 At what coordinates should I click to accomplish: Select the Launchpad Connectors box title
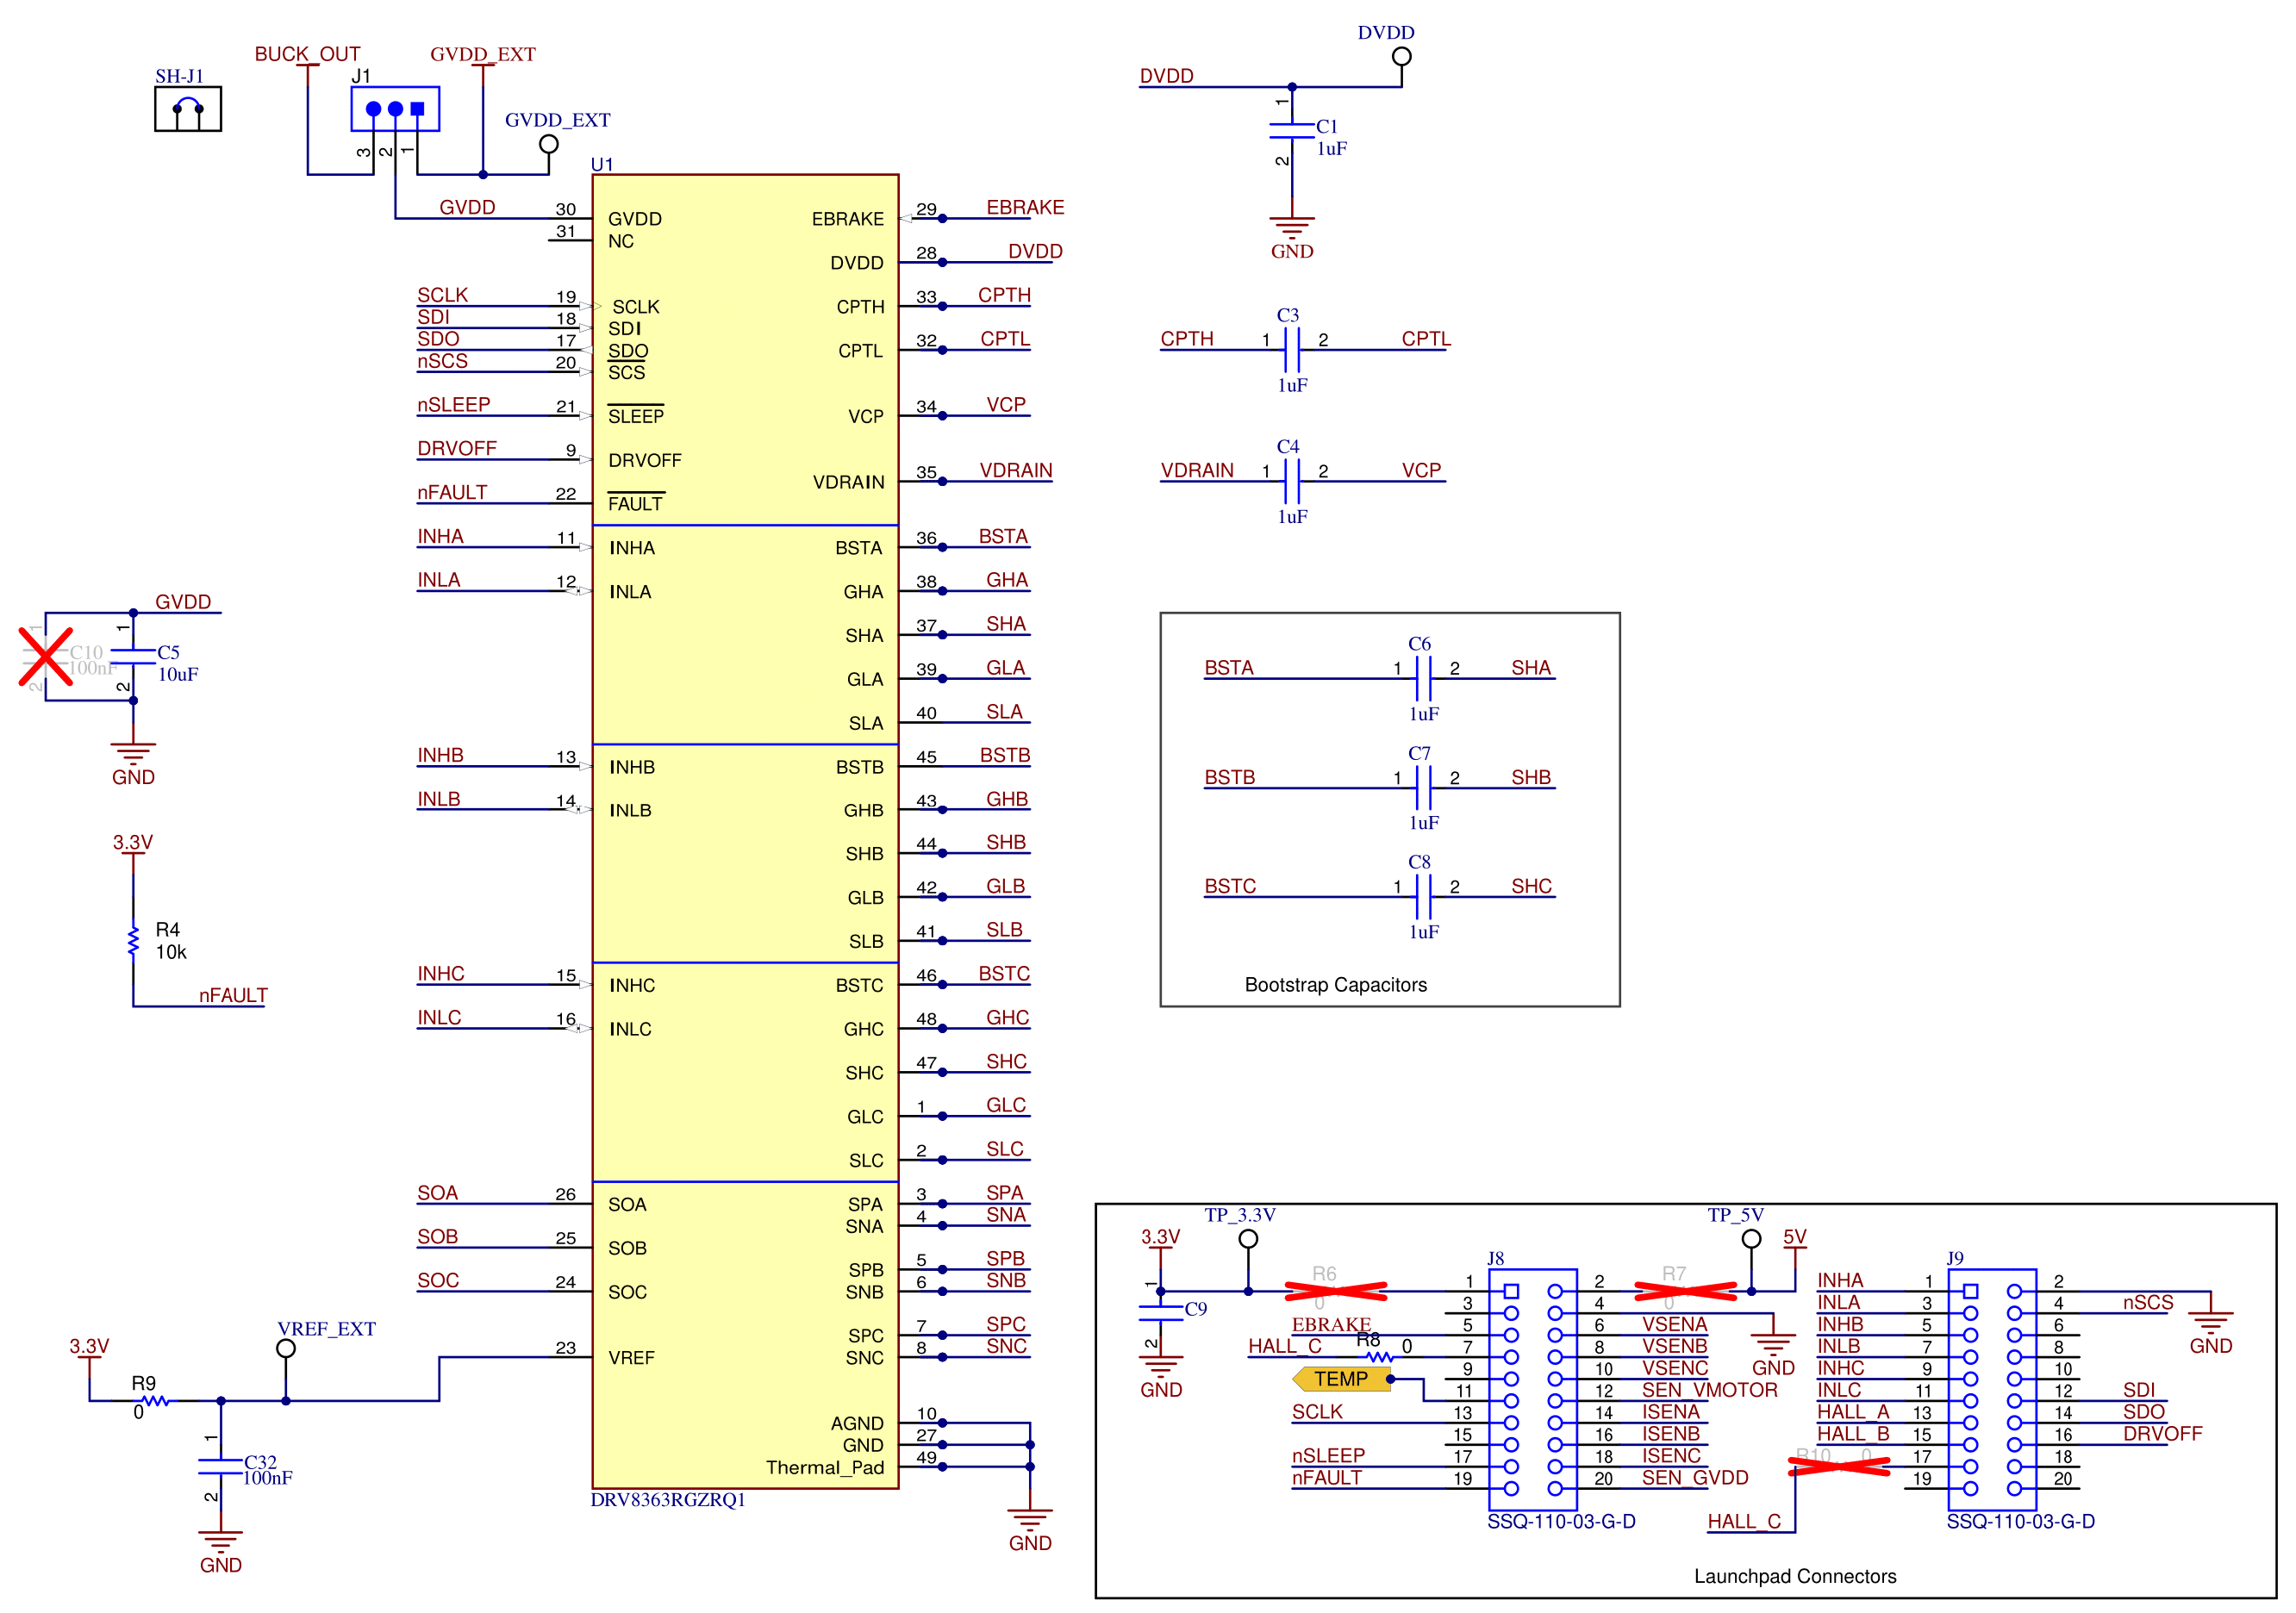click(1794, 1575)
